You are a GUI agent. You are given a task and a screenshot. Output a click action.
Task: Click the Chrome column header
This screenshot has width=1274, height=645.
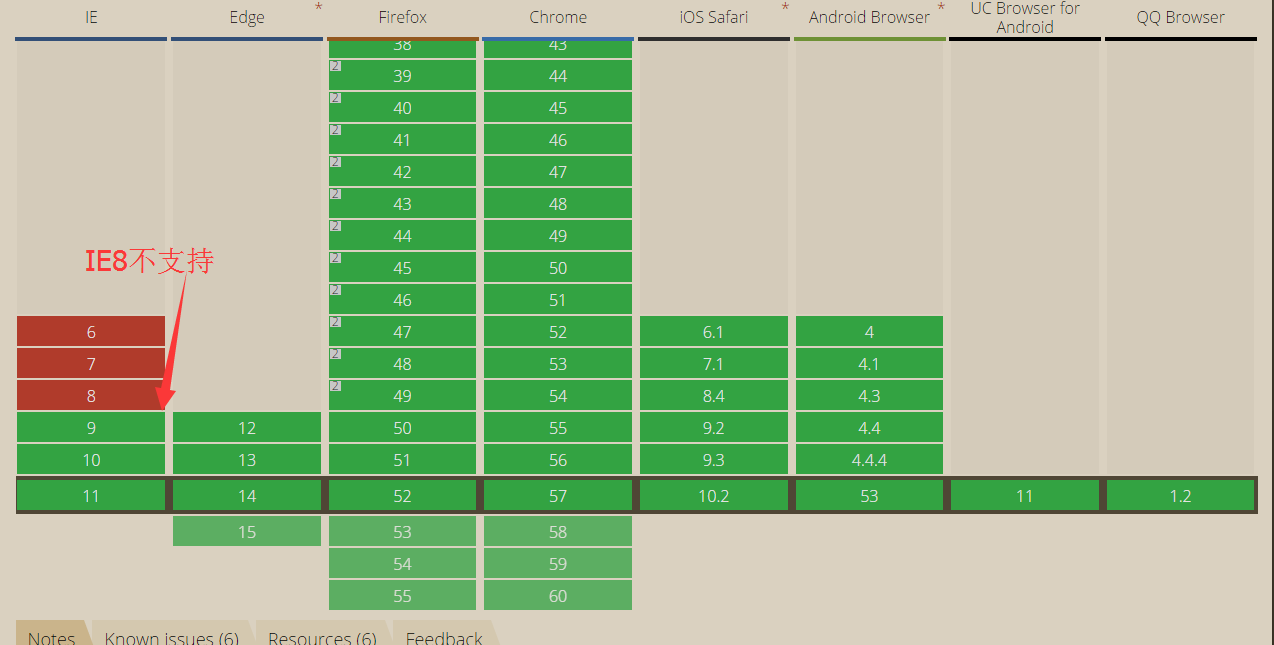(x=558, y=17)
